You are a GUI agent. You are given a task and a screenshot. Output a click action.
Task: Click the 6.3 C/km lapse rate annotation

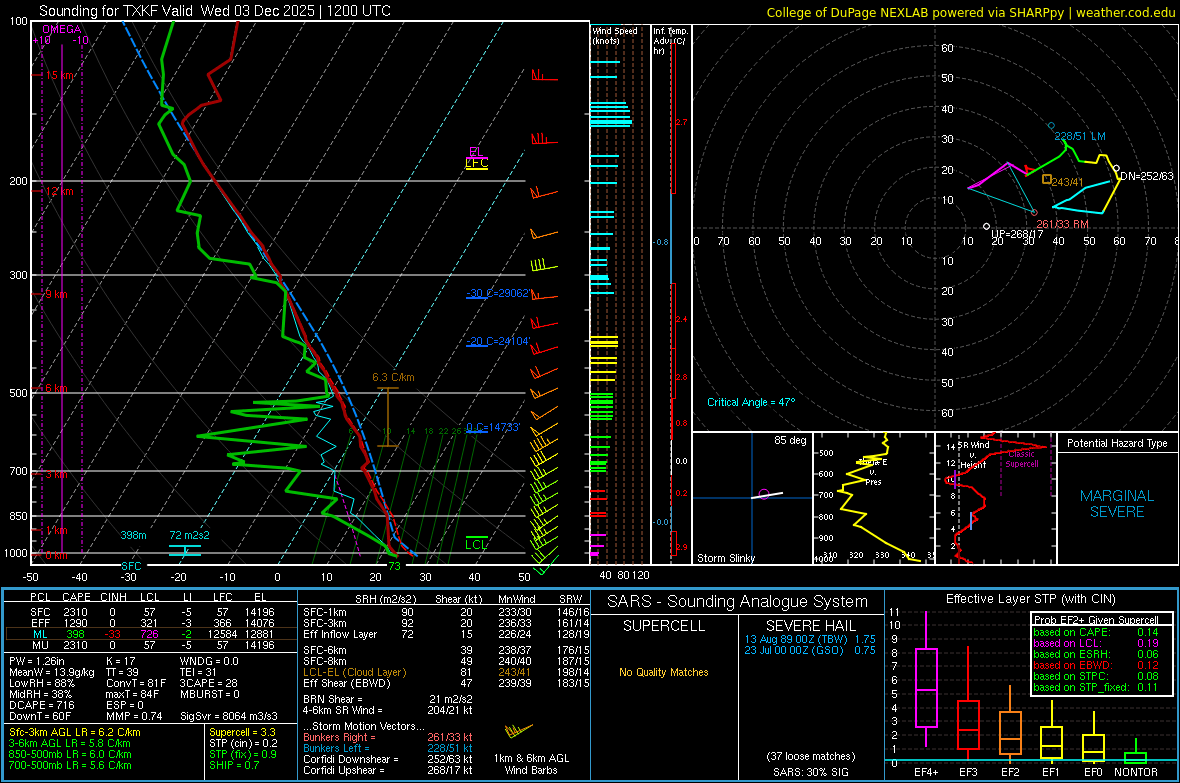[x=393, y=377]
